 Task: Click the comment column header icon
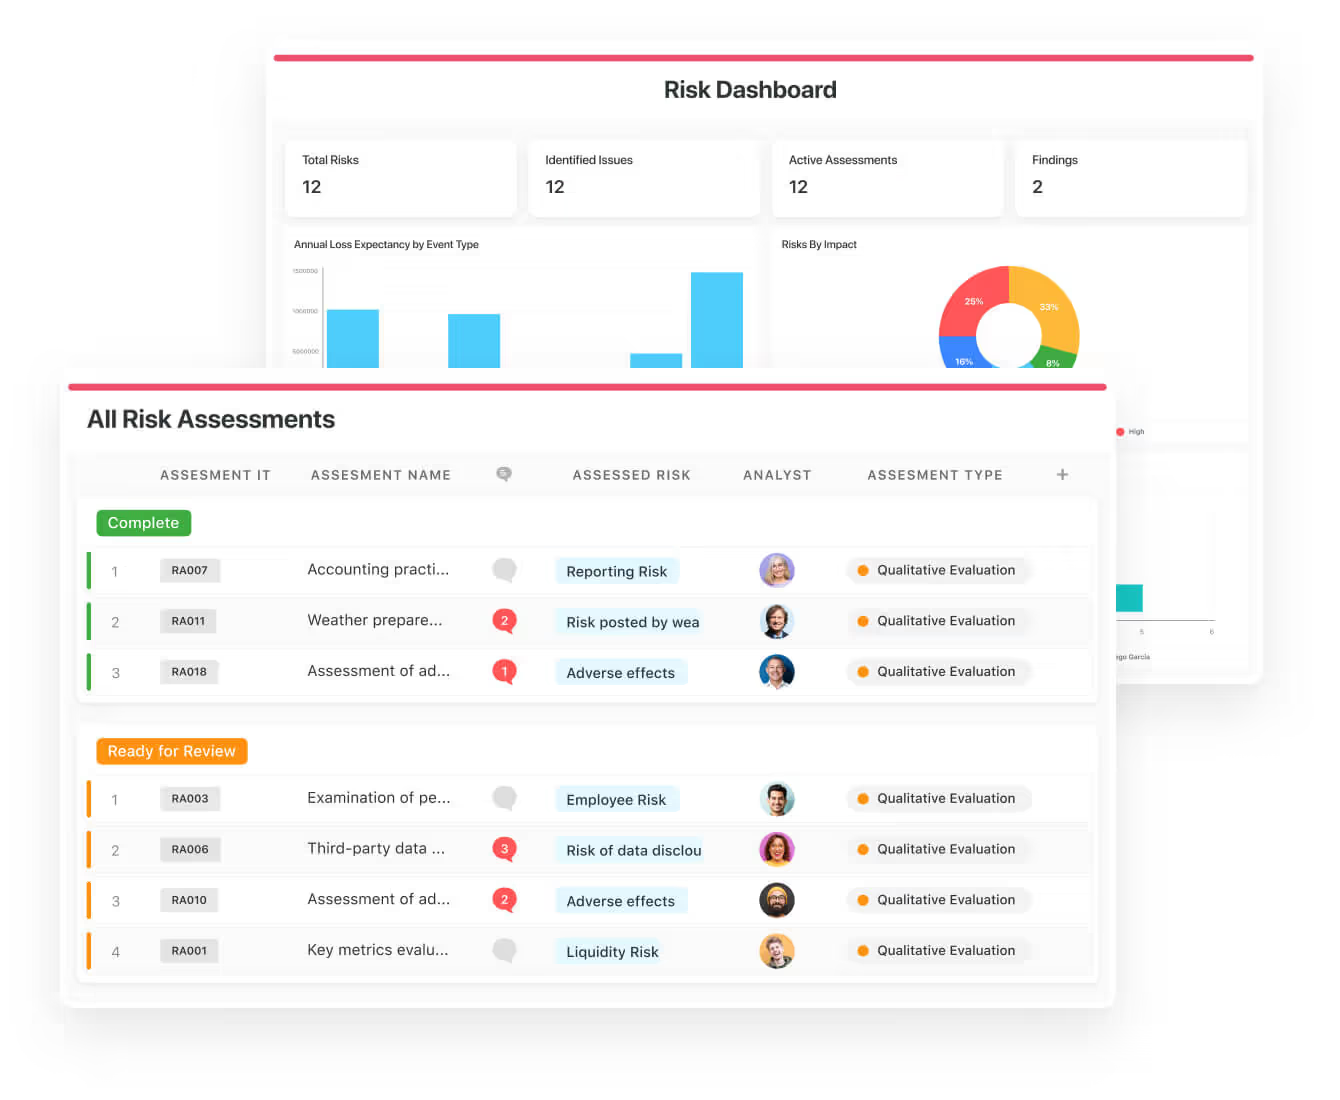click(x=504, y=474)
